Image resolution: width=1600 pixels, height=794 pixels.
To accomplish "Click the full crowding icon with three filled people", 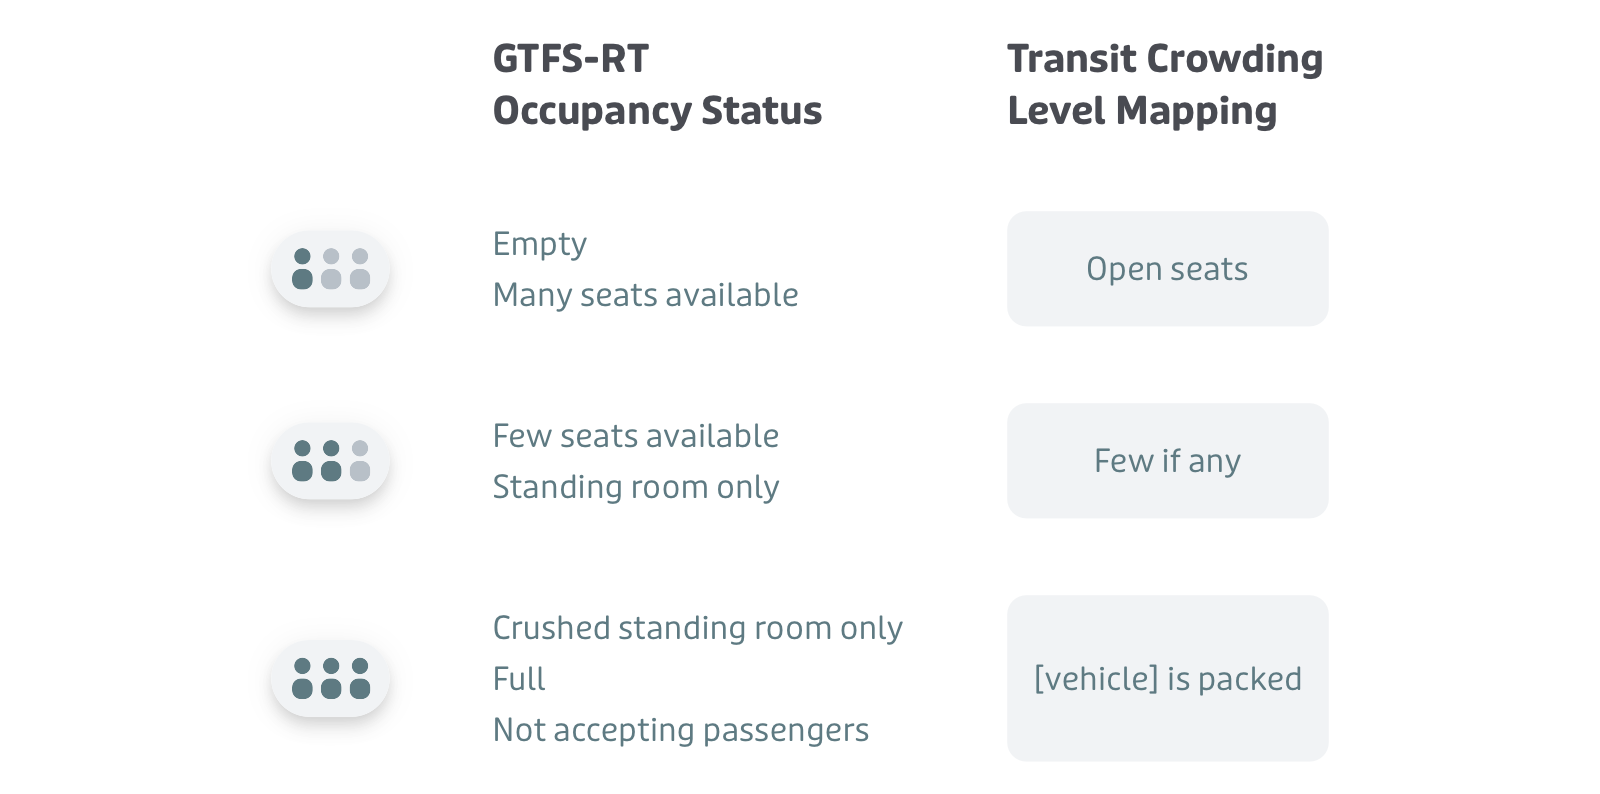I will (330, 678).
